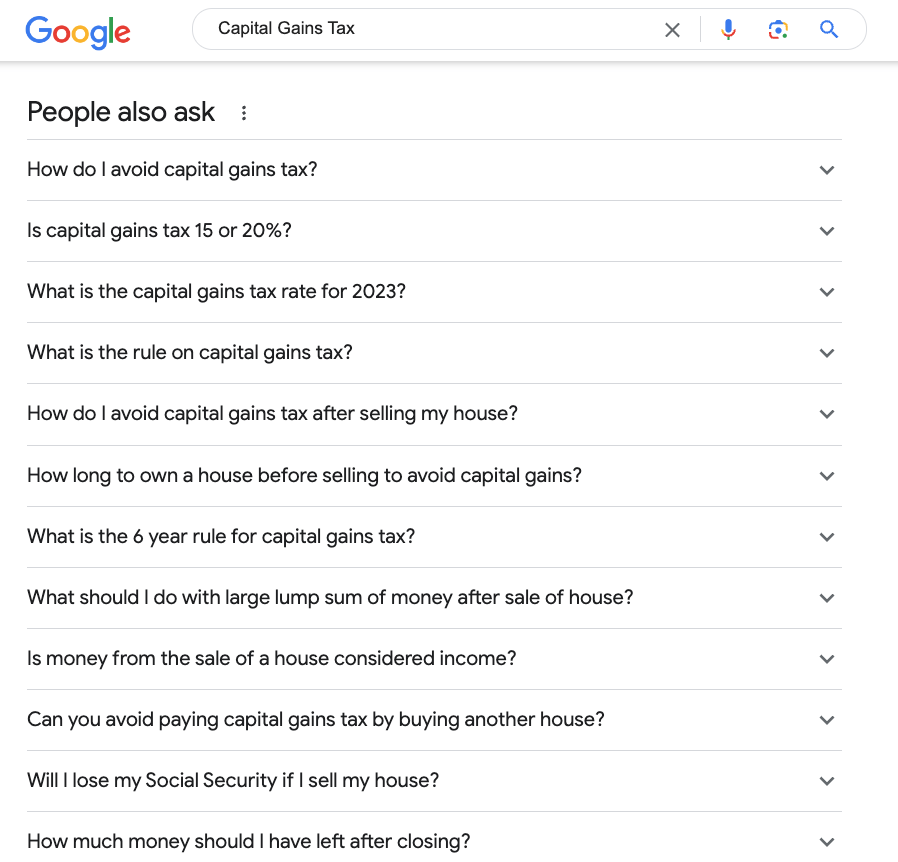Expand 'Is money from a house sale income?'
Screen dimensions: 898x862
click(x=827, y=659)
